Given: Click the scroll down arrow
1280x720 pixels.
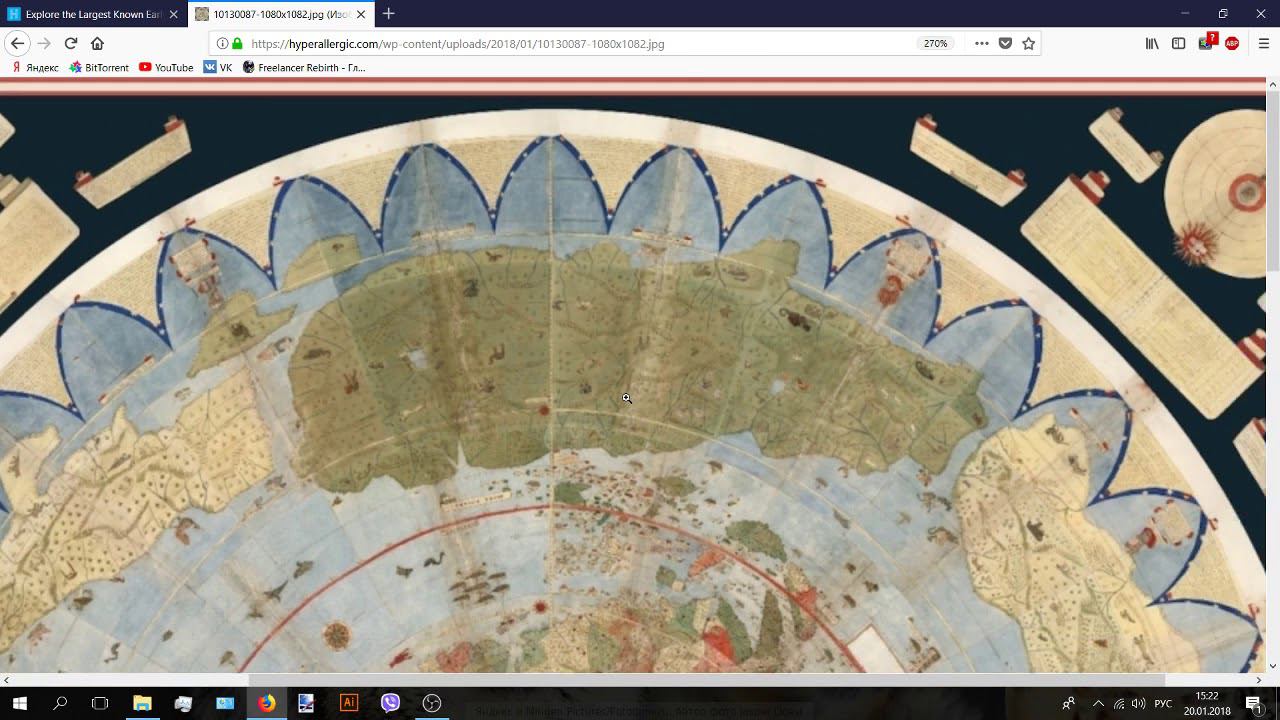Looking at the screenshot, I should 1273,665.
